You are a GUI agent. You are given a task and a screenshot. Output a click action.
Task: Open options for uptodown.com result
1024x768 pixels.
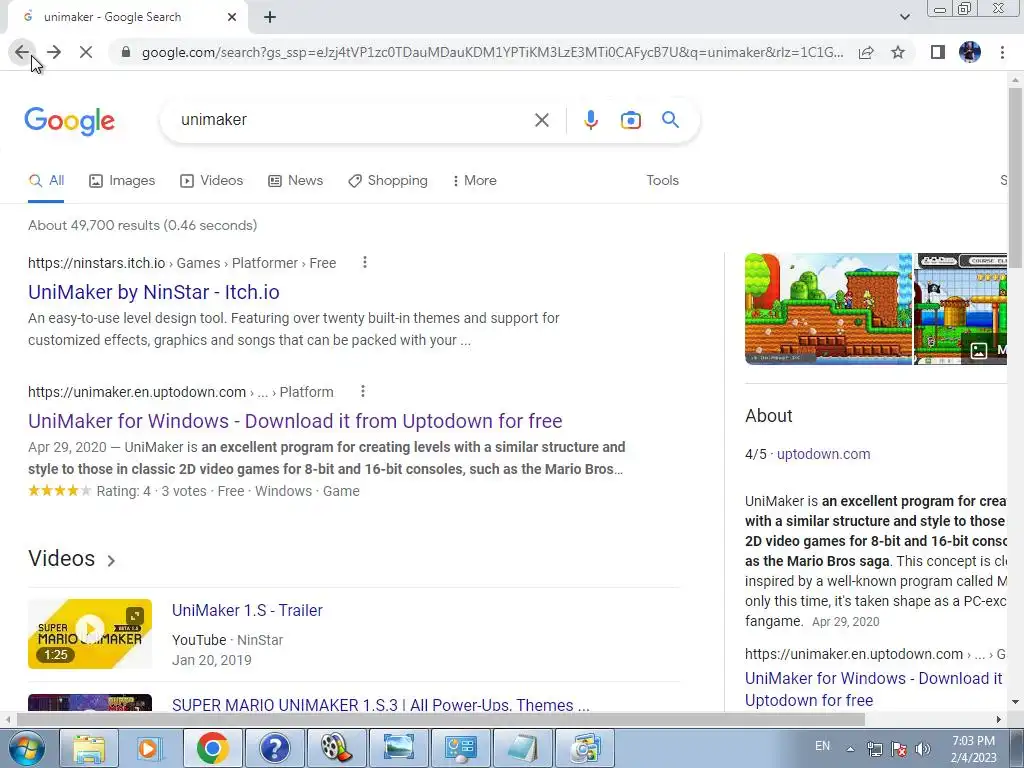click(x=362, y=392)
